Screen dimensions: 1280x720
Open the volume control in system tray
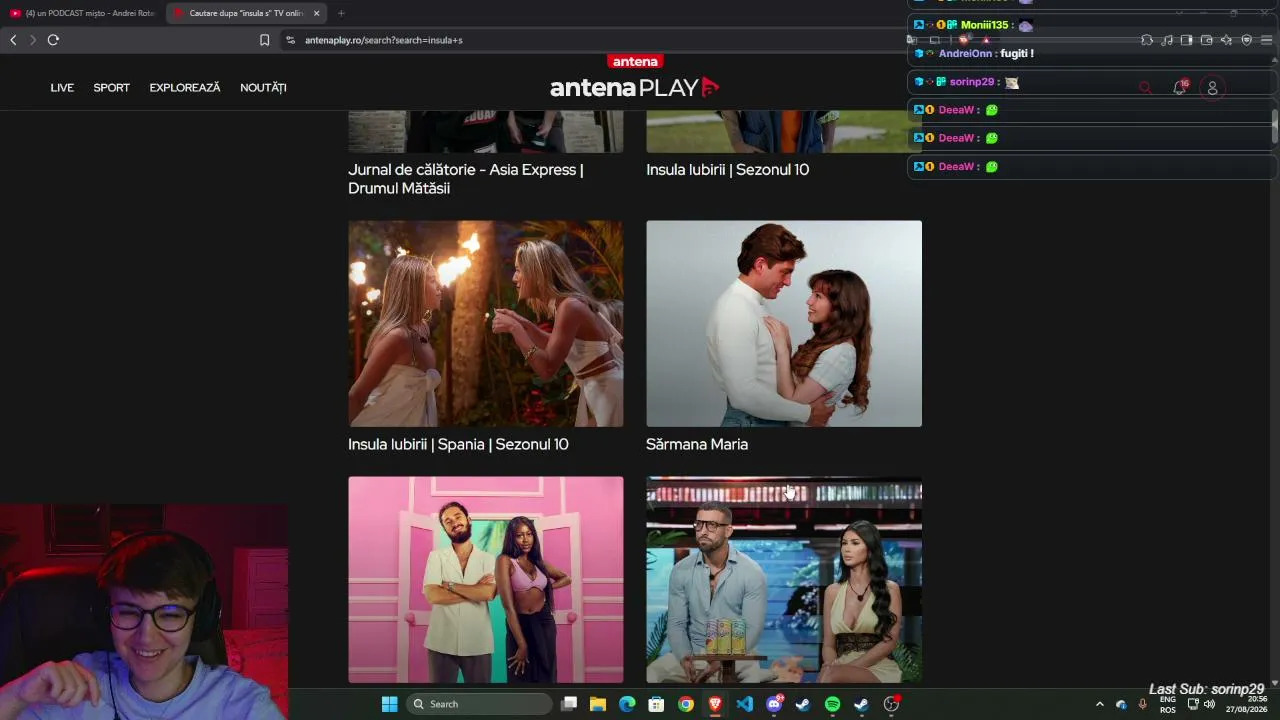click(1210, 704)
